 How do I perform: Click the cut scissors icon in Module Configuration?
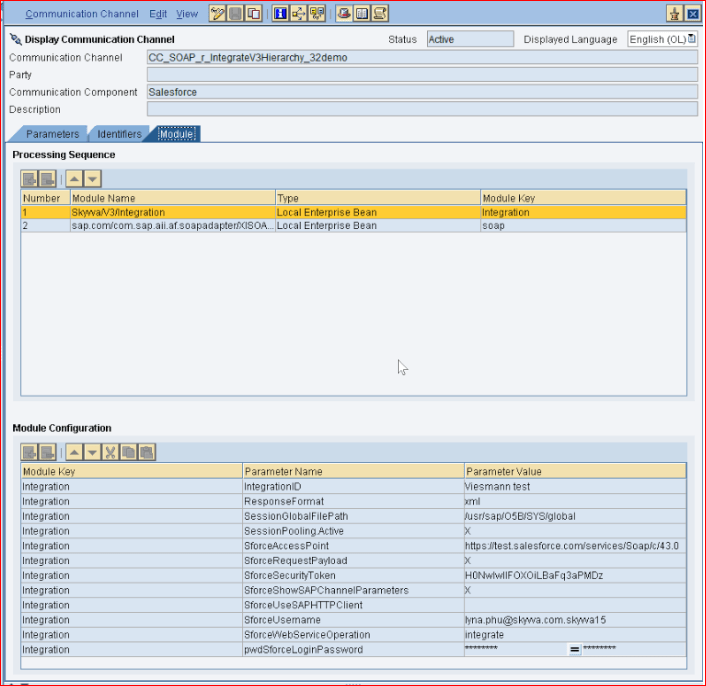pyautogui.click(x=111, y=452)
